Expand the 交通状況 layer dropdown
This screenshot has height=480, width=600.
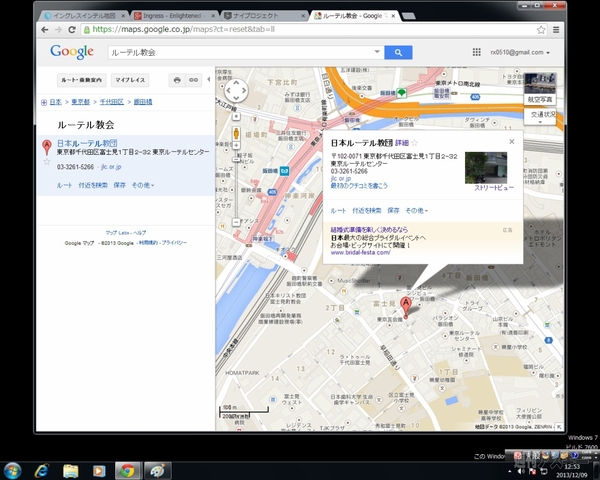pos(542,116)
